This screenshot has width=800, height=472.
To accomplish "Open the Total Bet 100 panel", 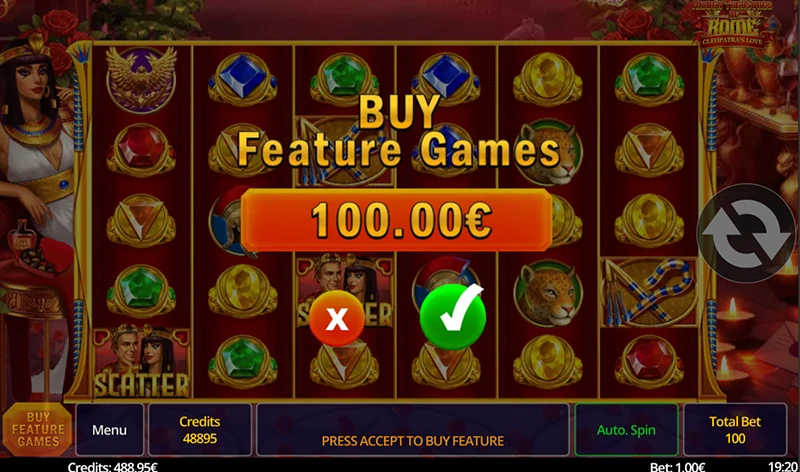I will (735, 430).
